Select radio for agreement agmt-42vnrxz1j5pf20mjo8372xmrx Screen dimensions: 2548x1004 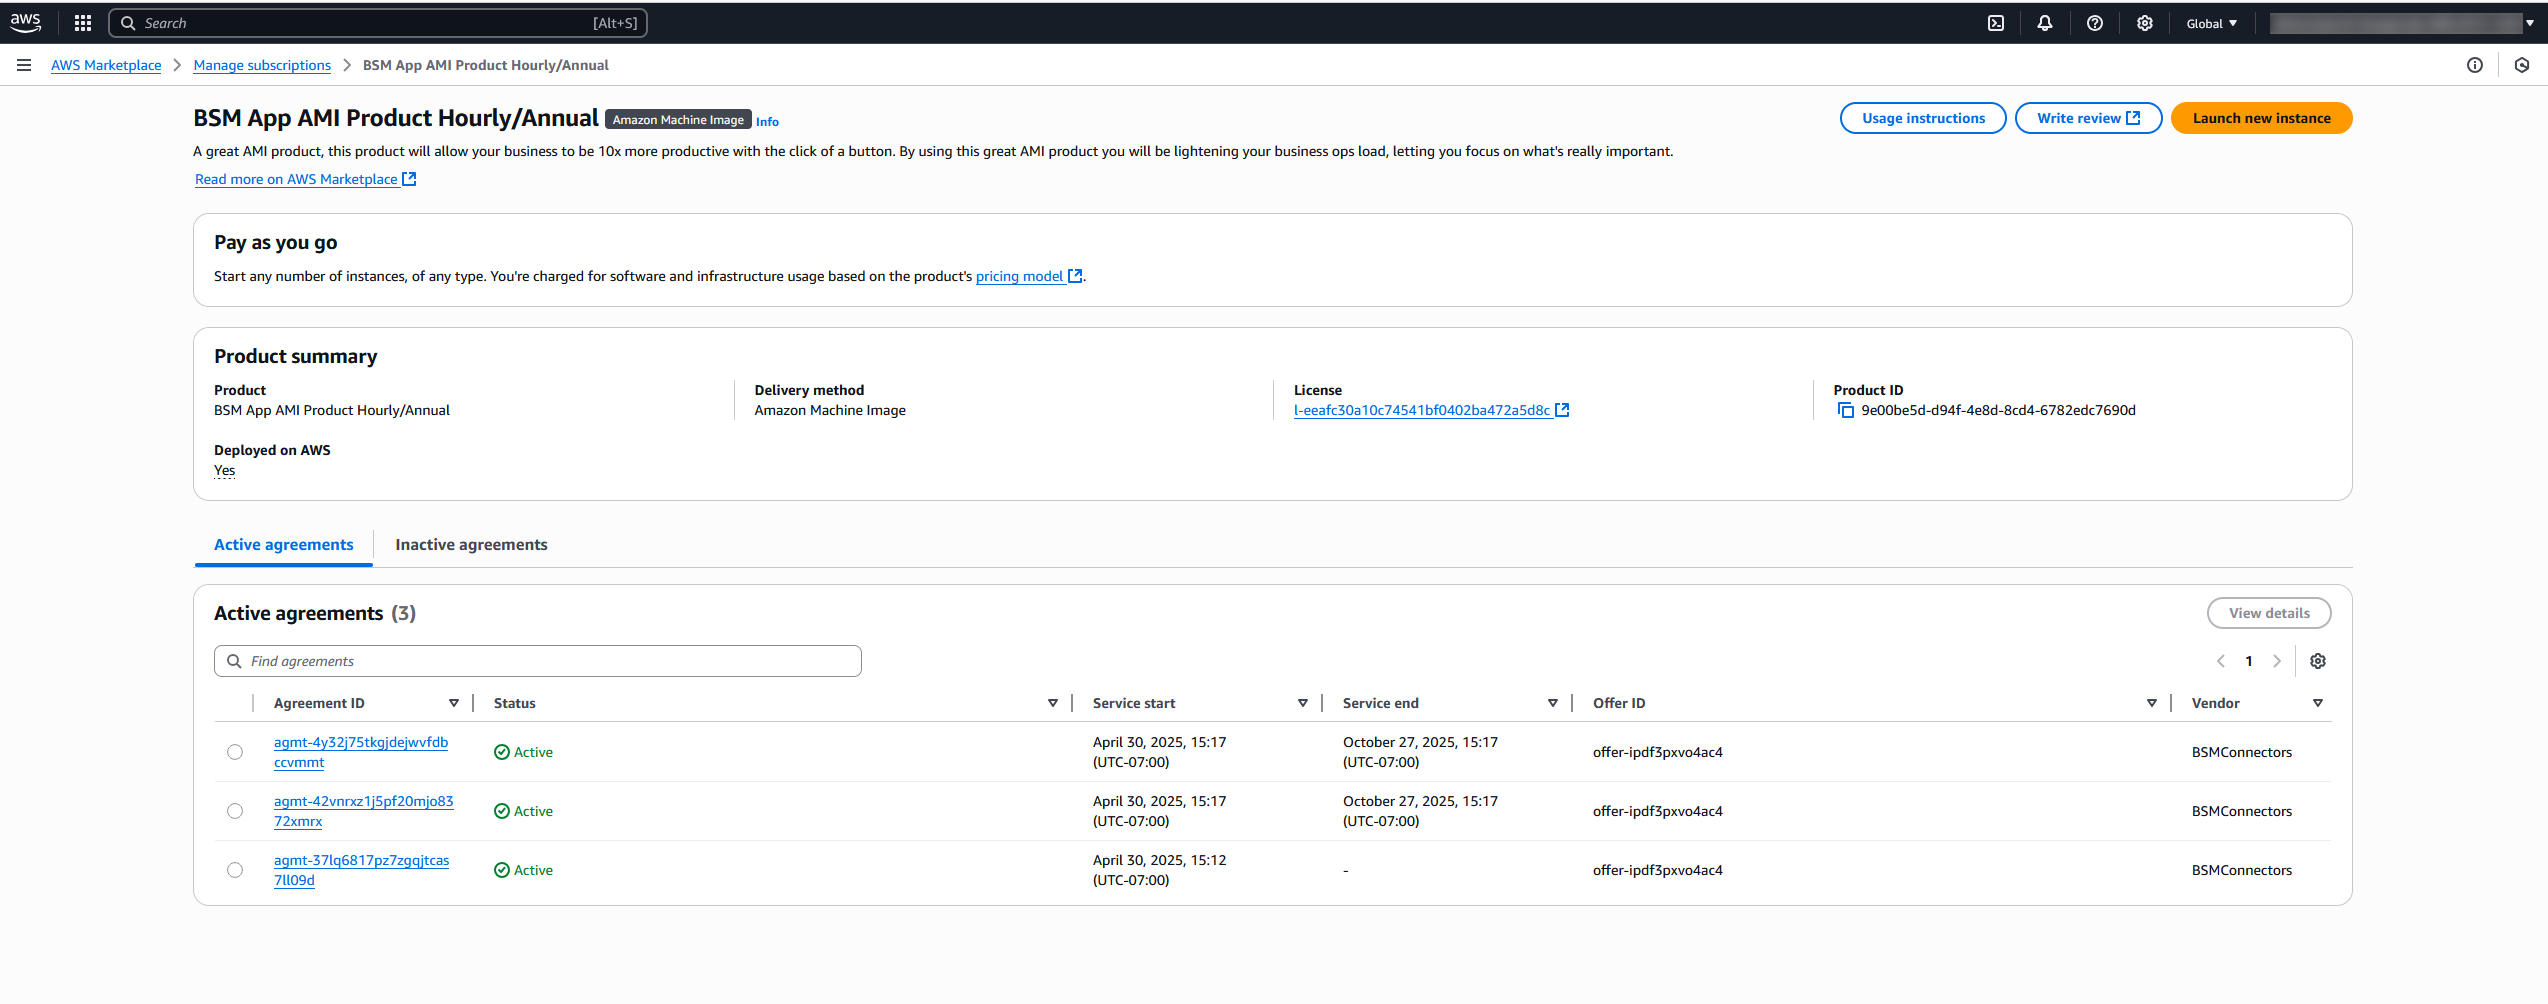[234, 810]
